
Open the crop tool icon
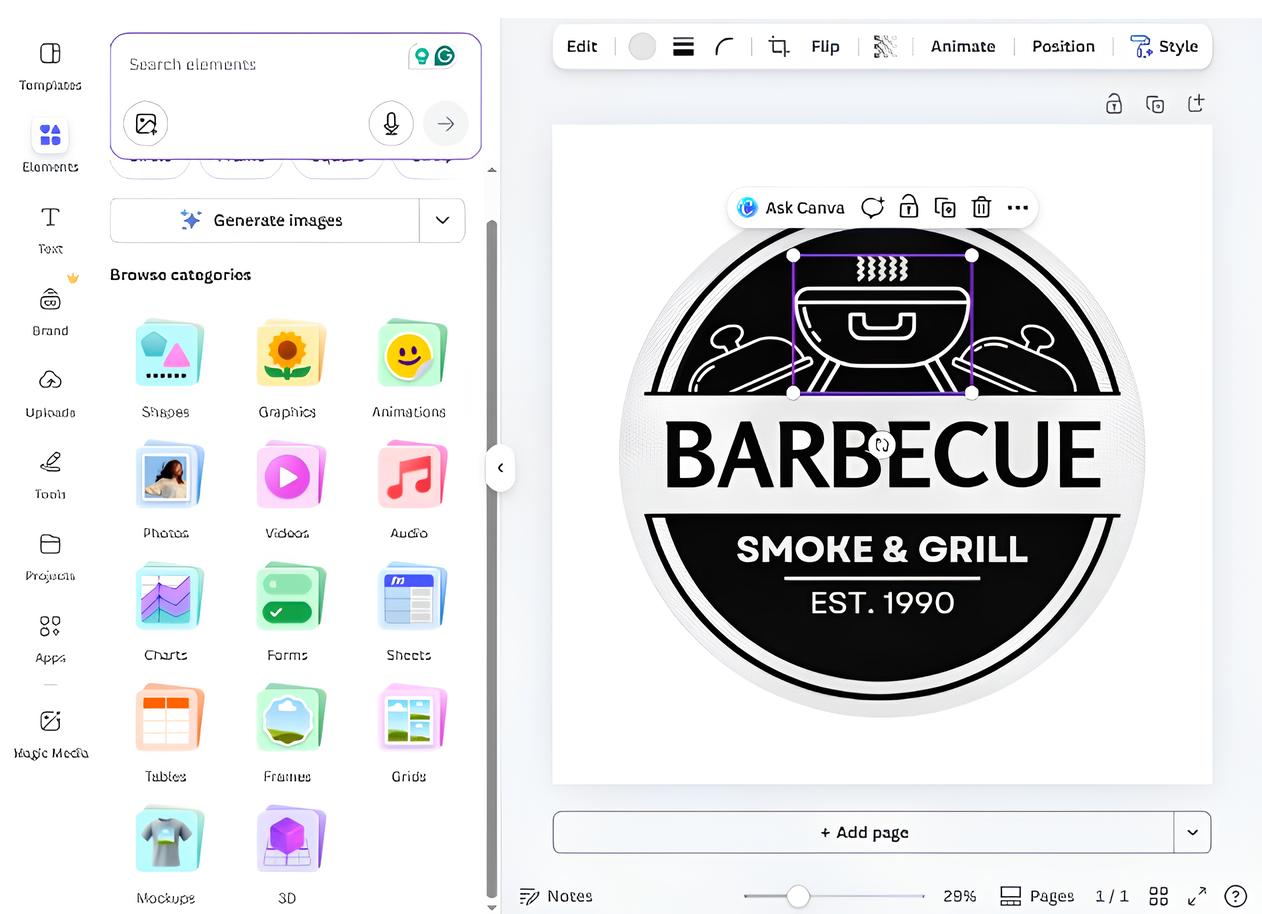pos(778,47)
